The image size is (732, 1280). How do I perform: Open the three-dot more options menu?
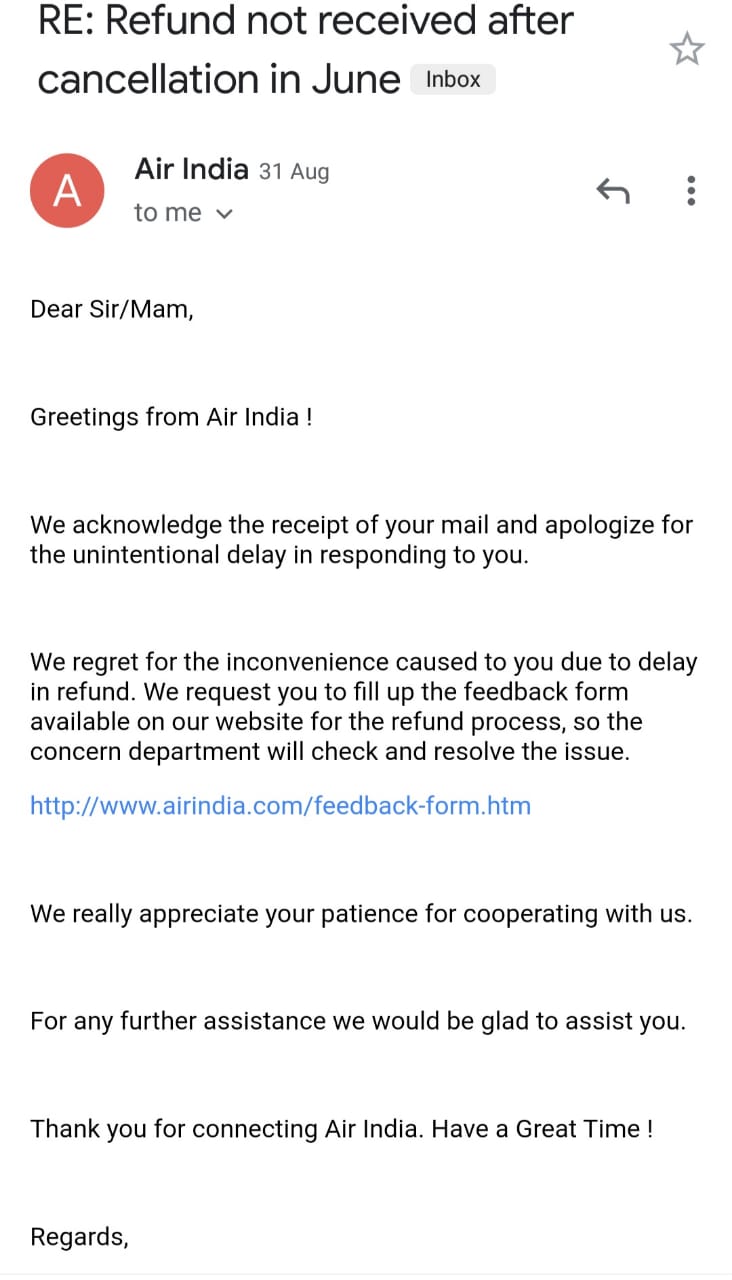690,190
